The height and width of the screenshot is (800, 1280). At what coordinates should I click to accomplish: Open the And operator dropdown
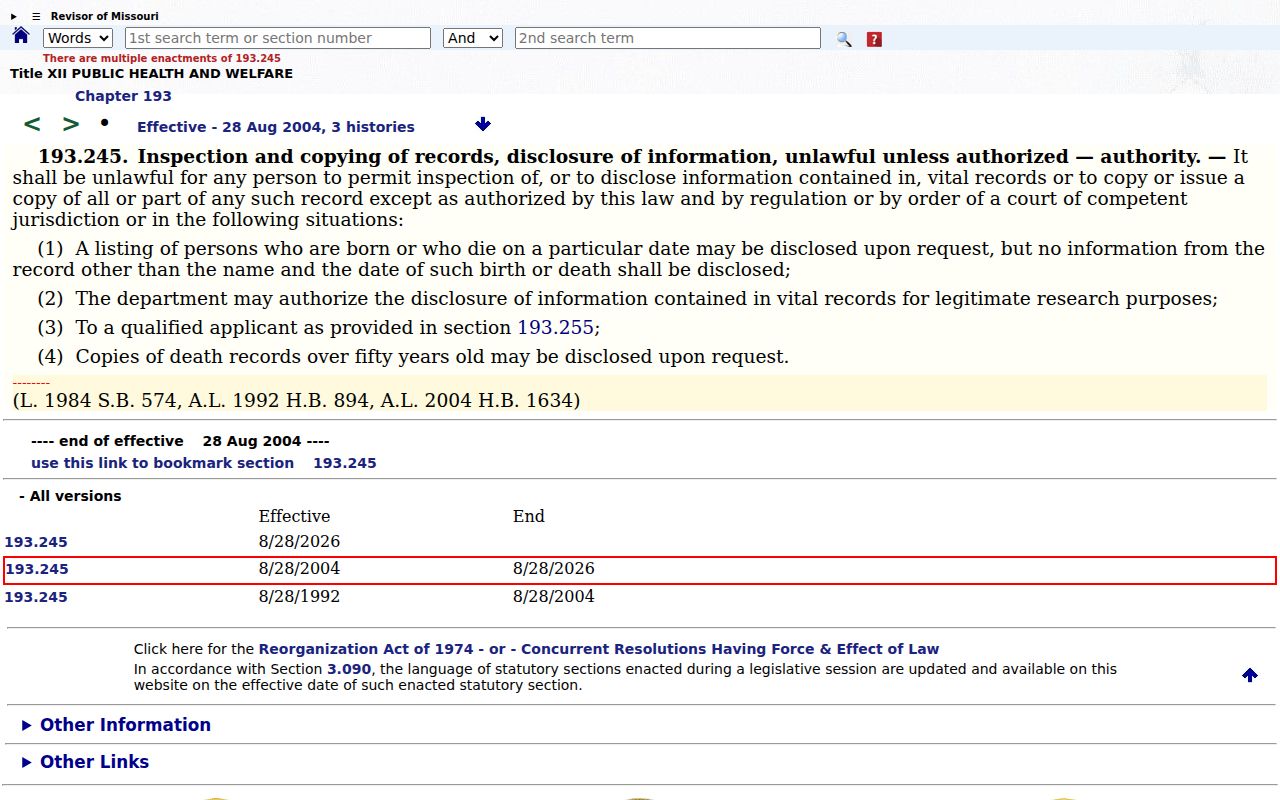click(x=473, y=38)
